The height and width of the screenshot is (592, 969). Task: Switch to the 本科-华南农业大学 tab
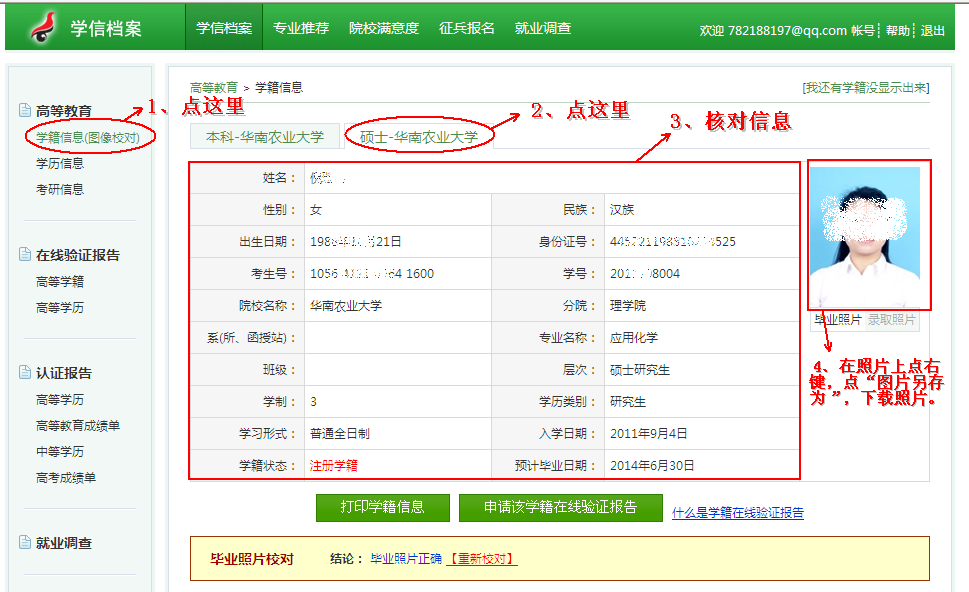[265, 137]
